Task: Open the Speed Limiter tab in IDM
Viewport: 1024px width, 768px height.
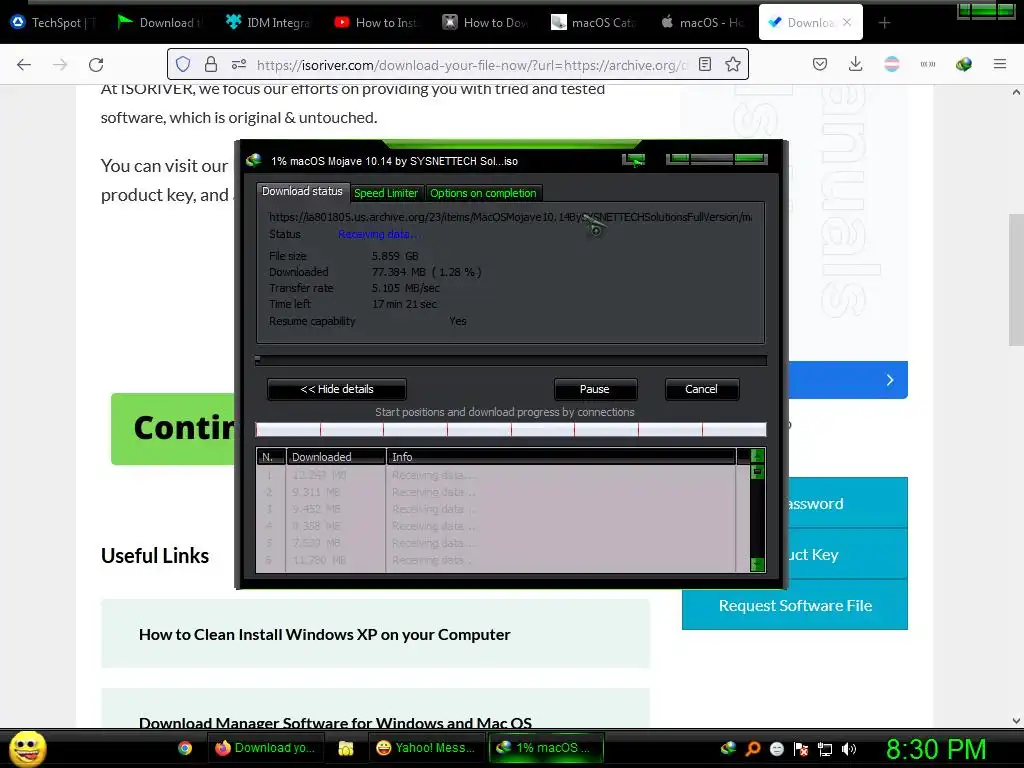Action: coord(386,193)
